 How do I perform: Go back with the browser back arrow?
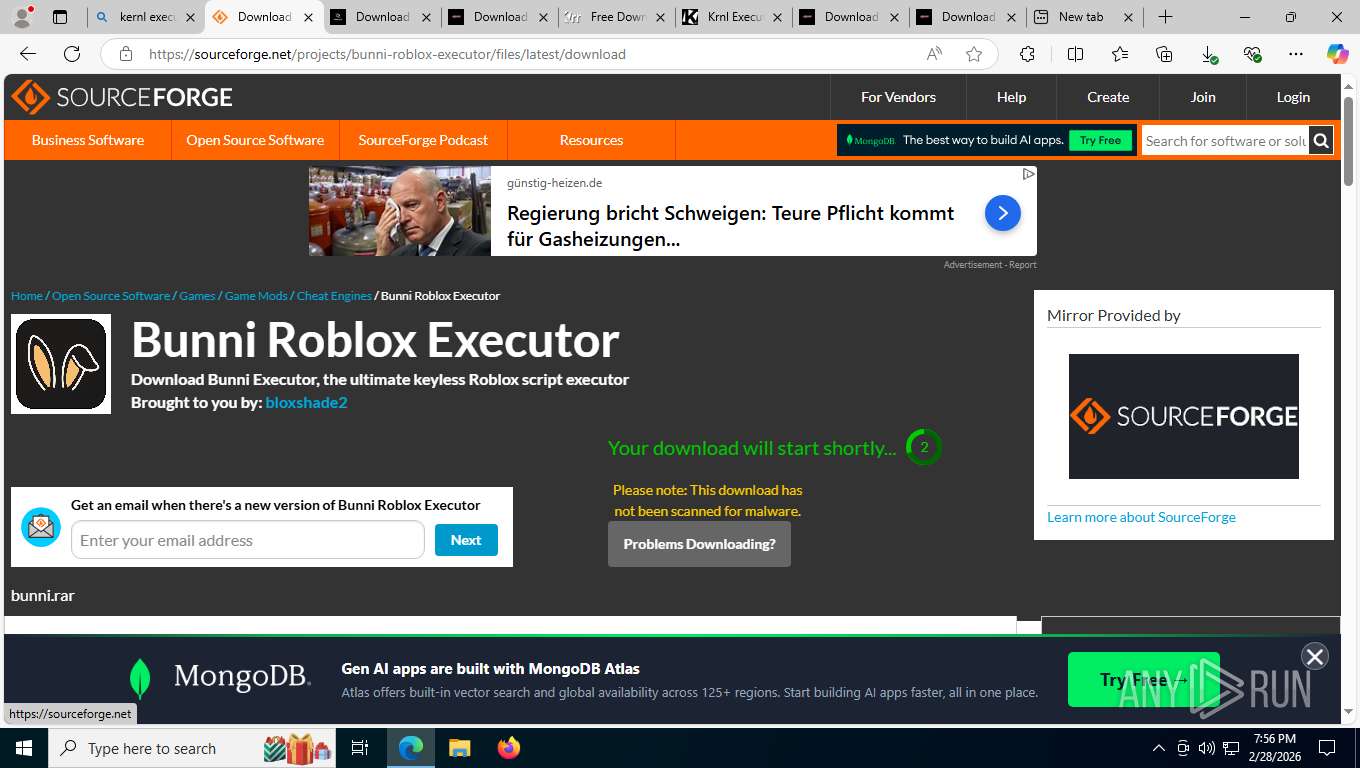28,54
